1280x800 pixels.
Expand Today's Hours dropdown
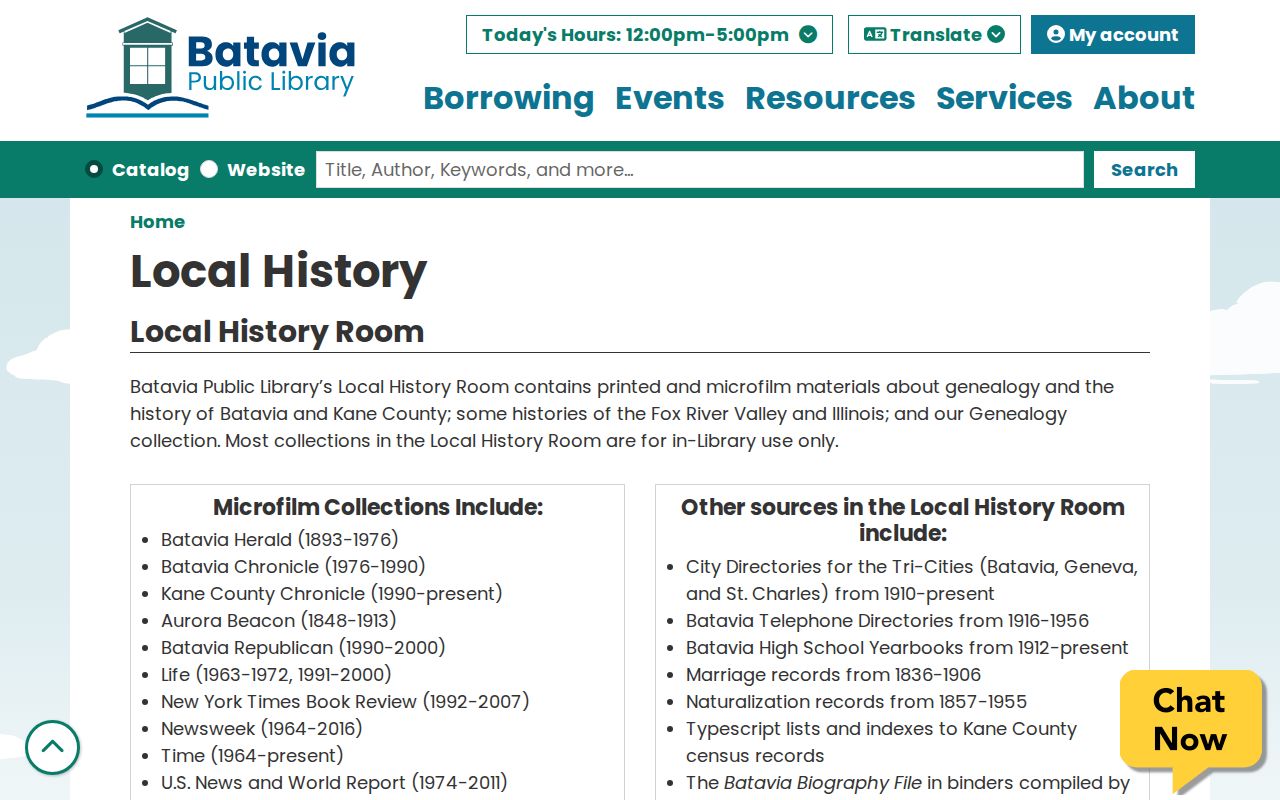coord(649,35)
